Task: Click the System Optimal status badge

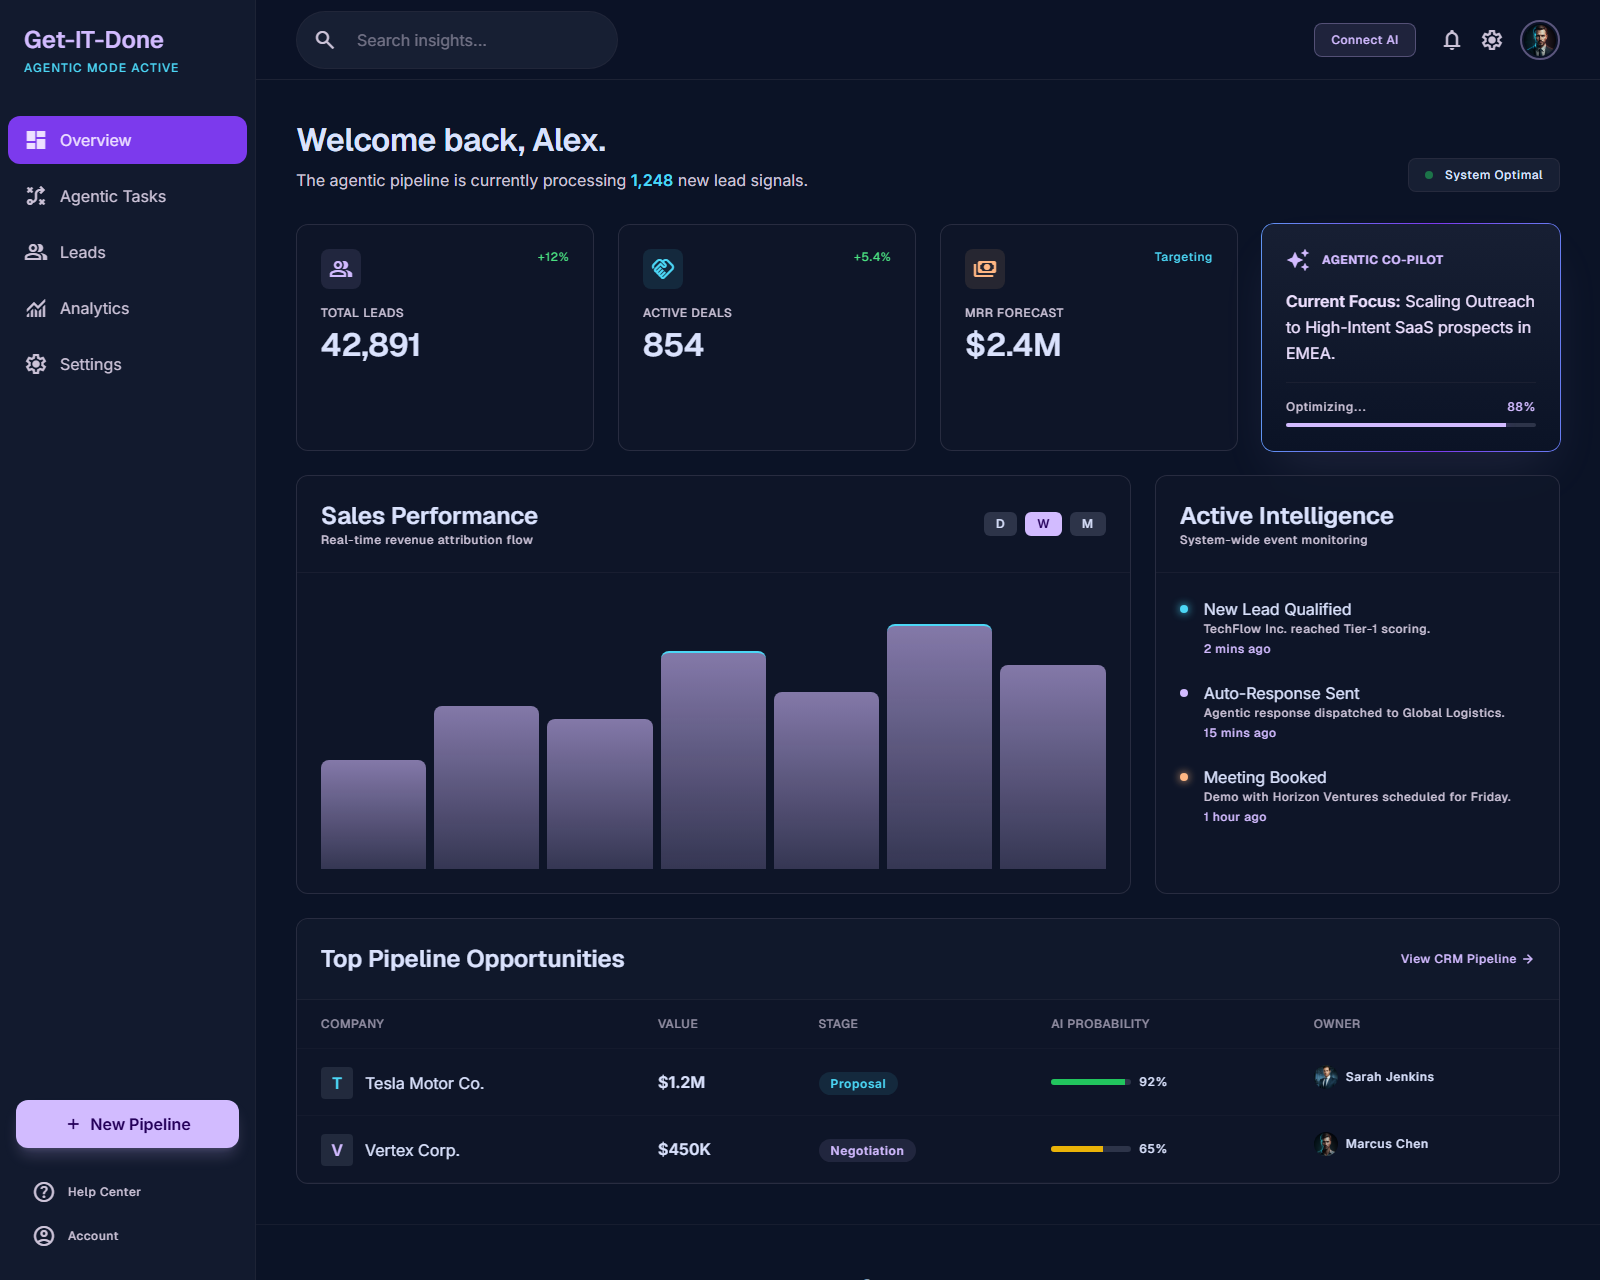Action: (1484, 175)
